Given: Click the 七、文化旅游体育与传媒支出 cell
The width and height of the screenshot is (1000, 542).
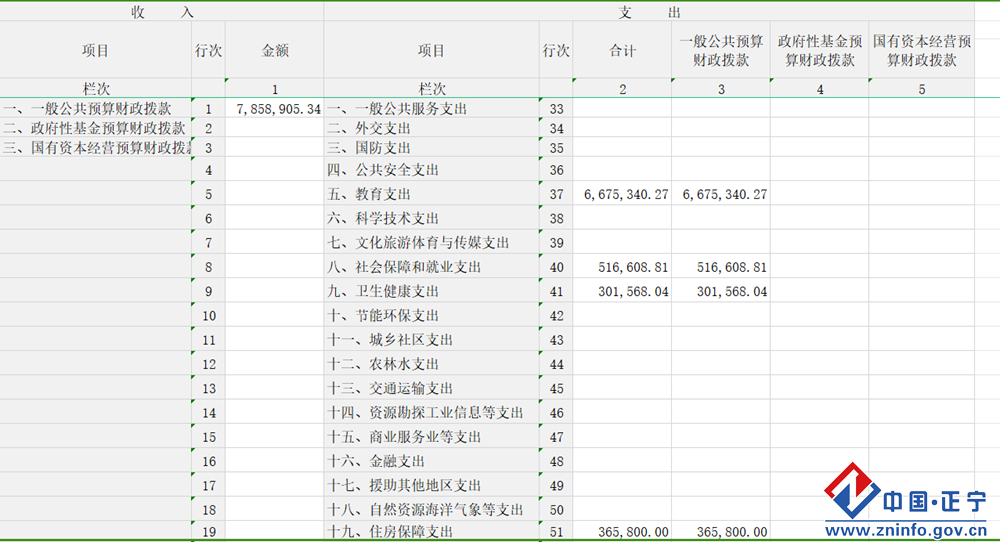Looking at the screenshot, I should coord(431,242).
